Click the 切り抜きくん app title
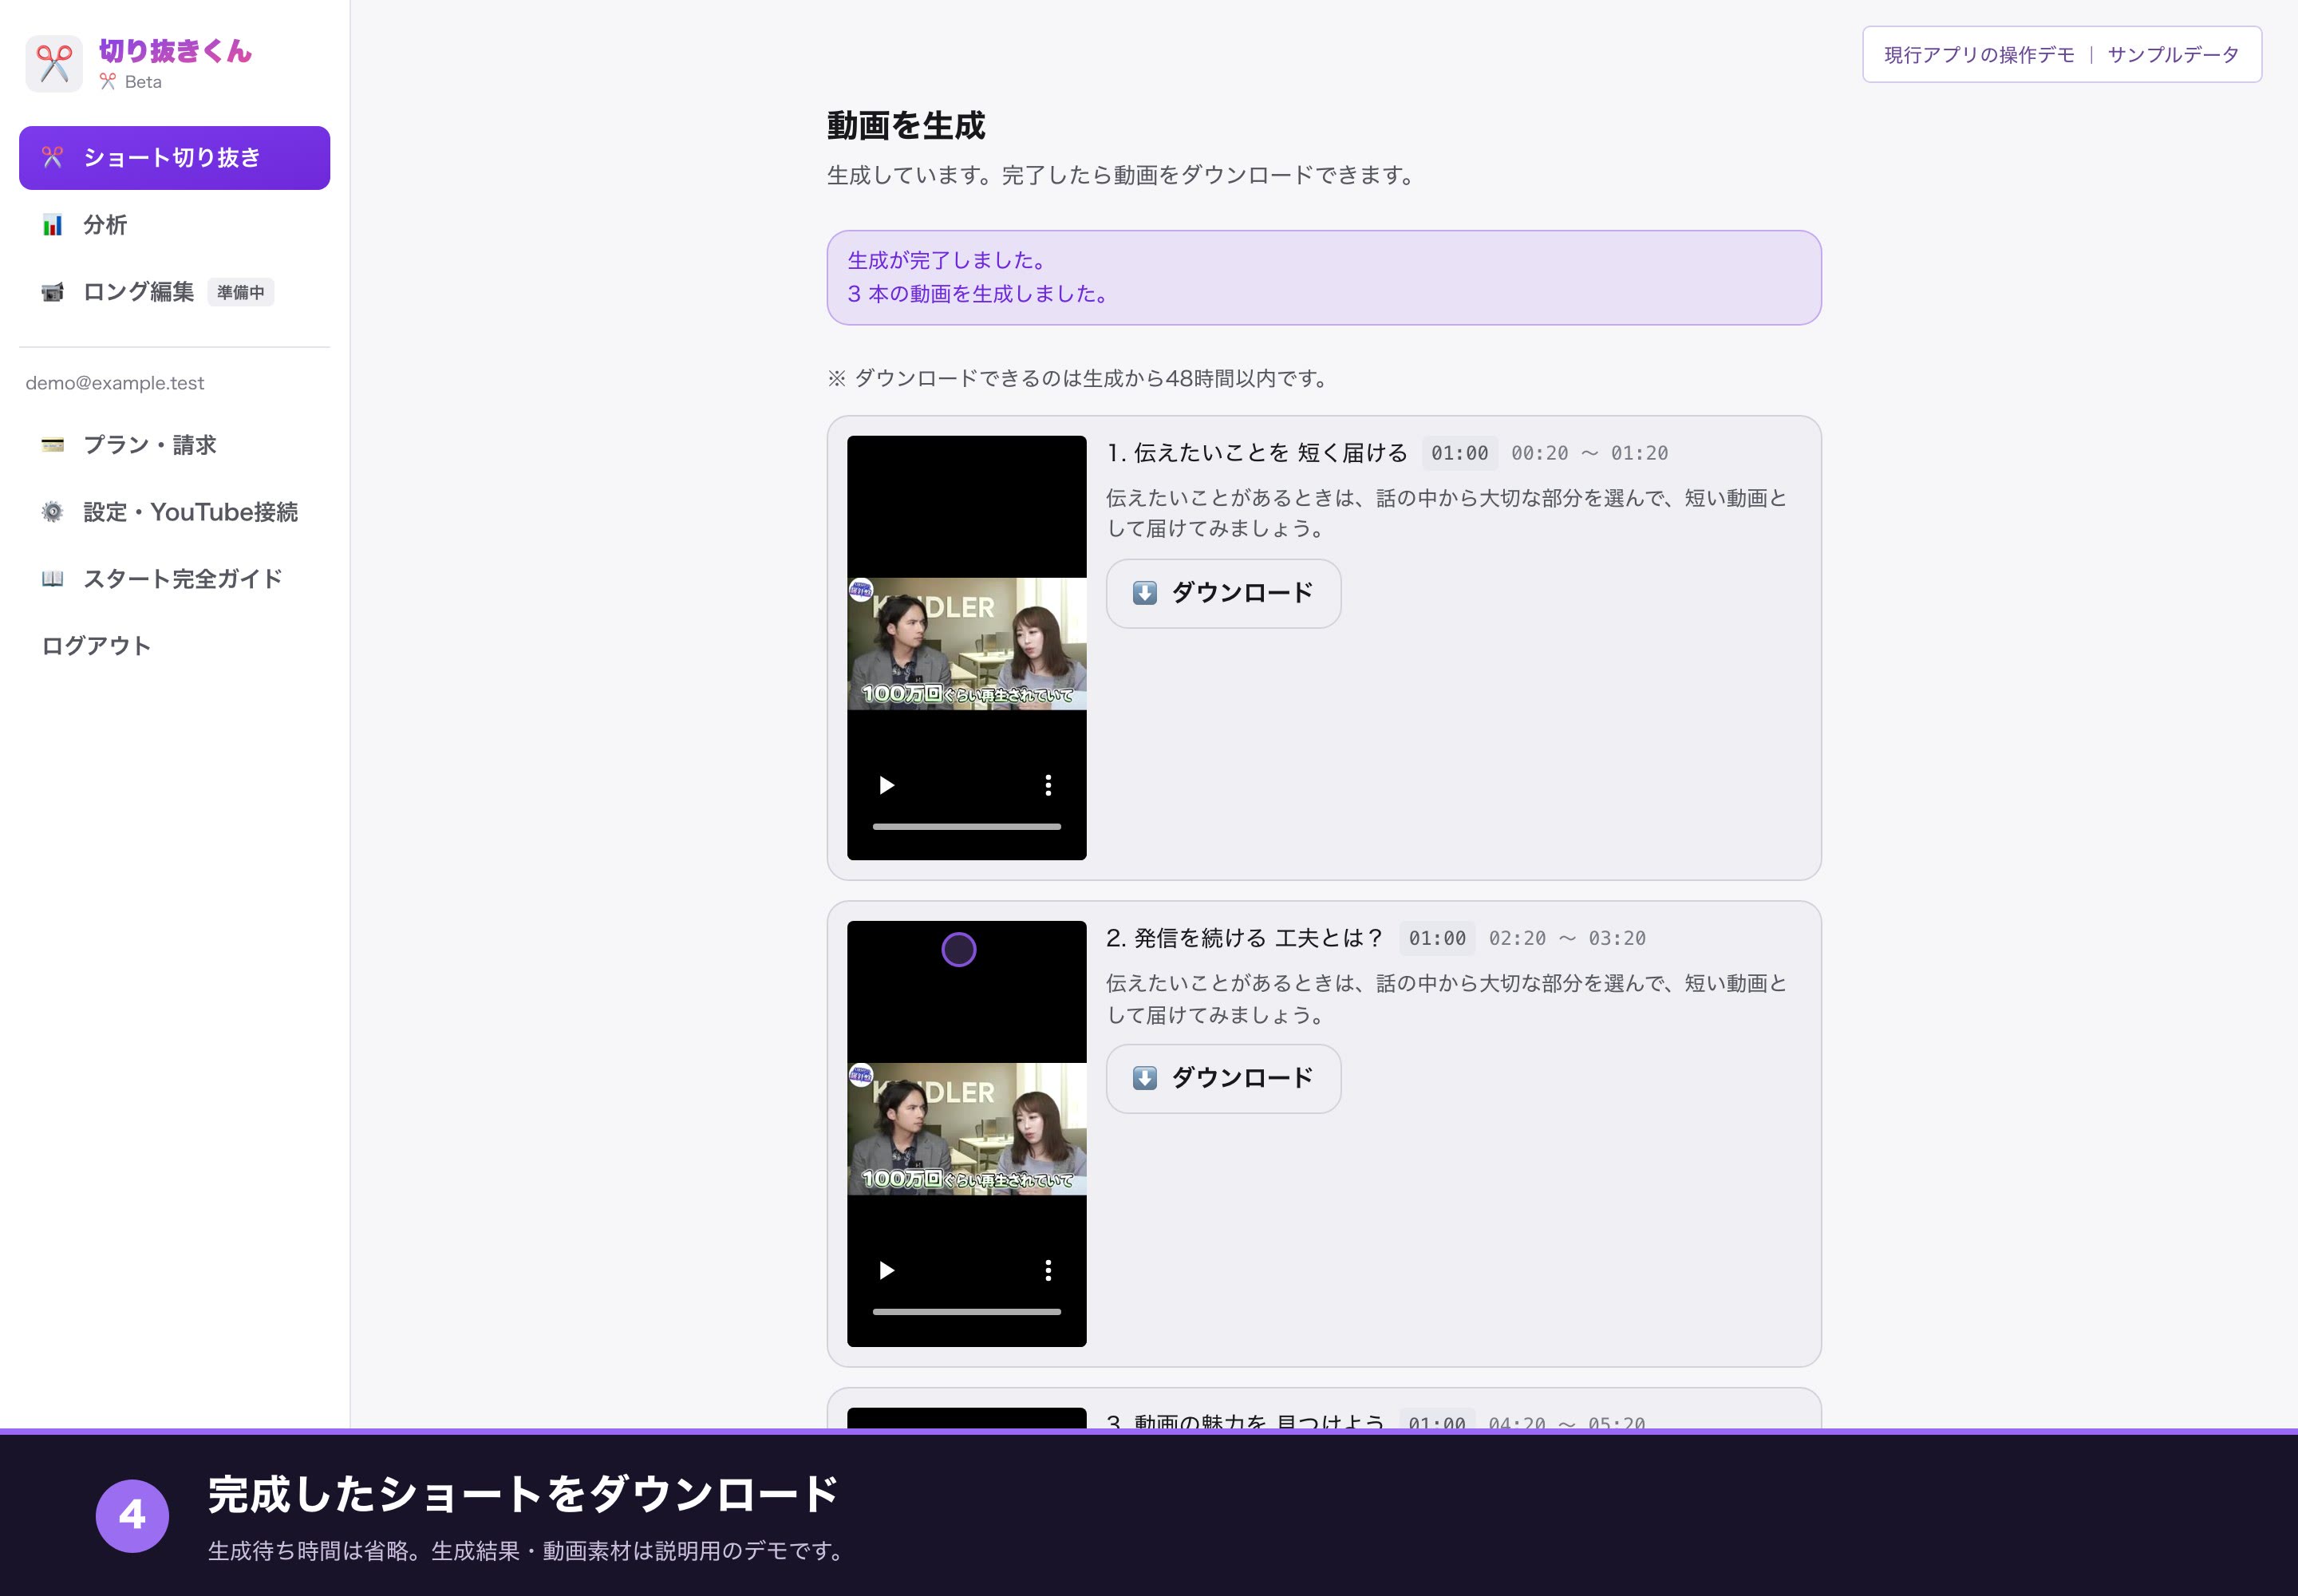The width and height of the screenshot is (2298, 1596). tap(175, 51)
